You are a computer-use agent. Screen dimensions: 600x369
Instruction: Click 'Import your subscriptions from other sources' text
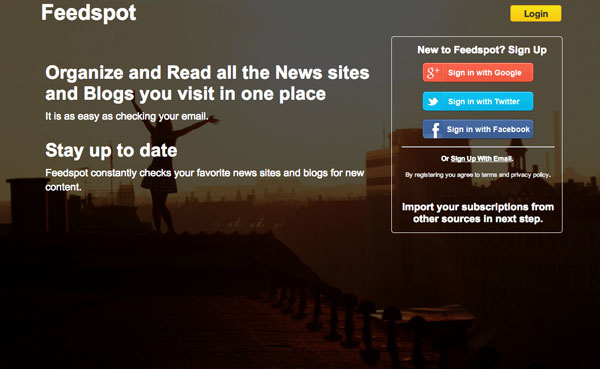coord(478,213)
